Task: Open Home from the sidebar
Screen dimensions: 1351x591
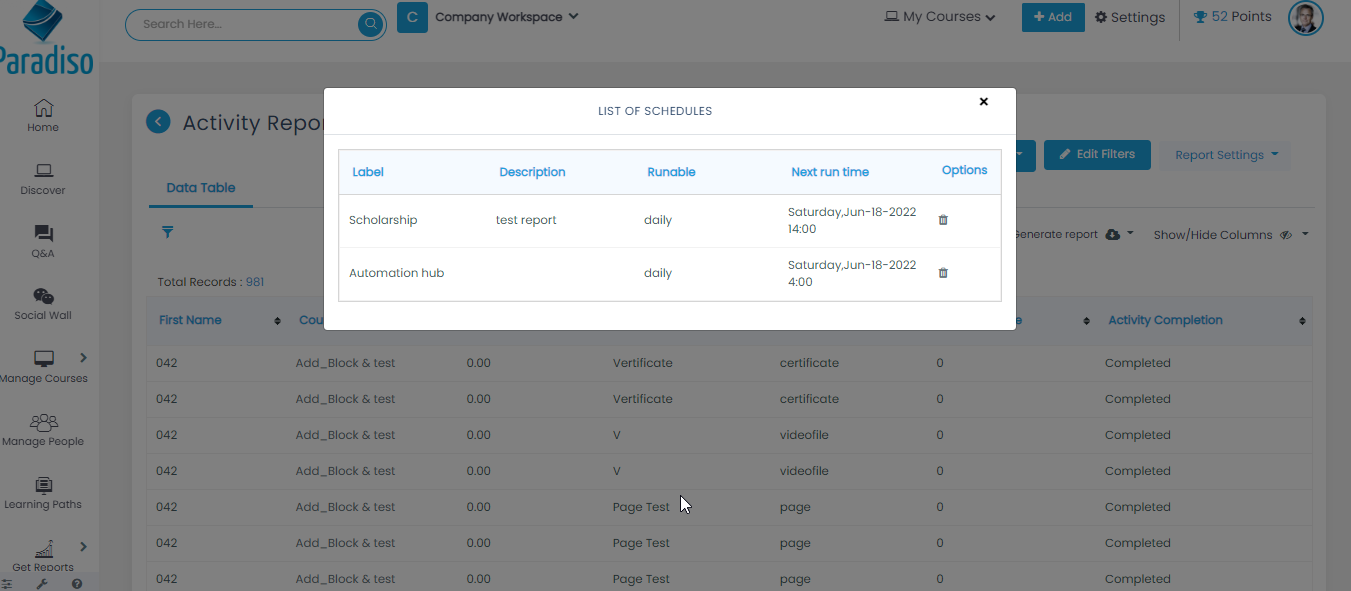Action: point(43,115)
